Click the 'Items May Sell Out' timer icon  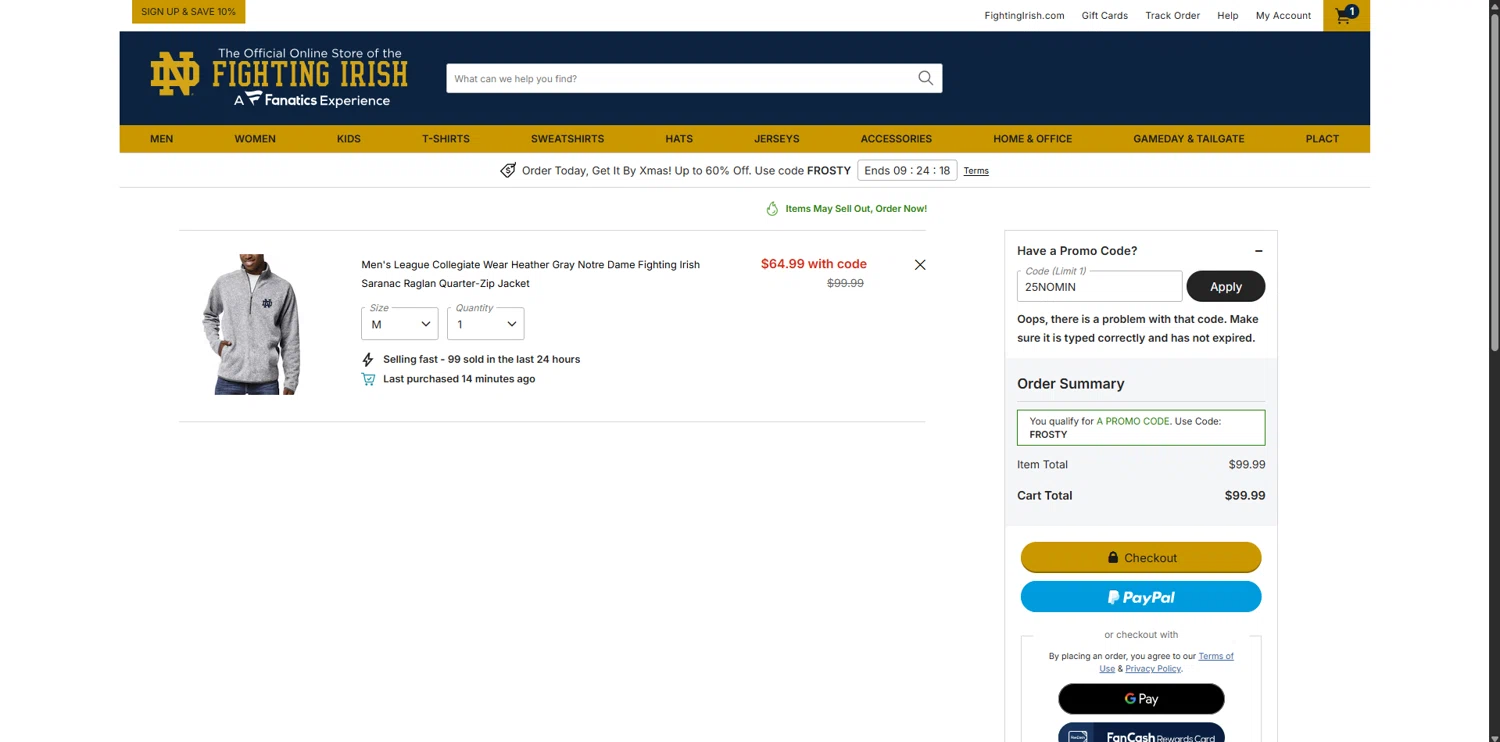click(772, 209)
